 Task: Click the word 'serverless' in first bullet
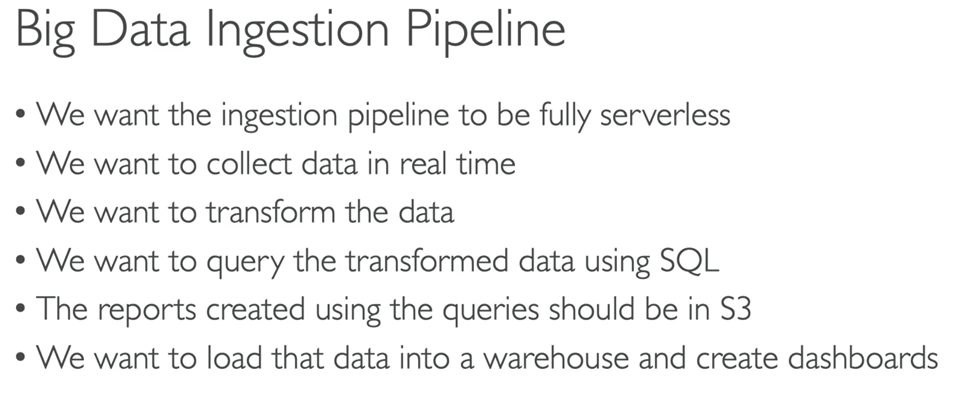pyautogui.click(x=665, y=114)
